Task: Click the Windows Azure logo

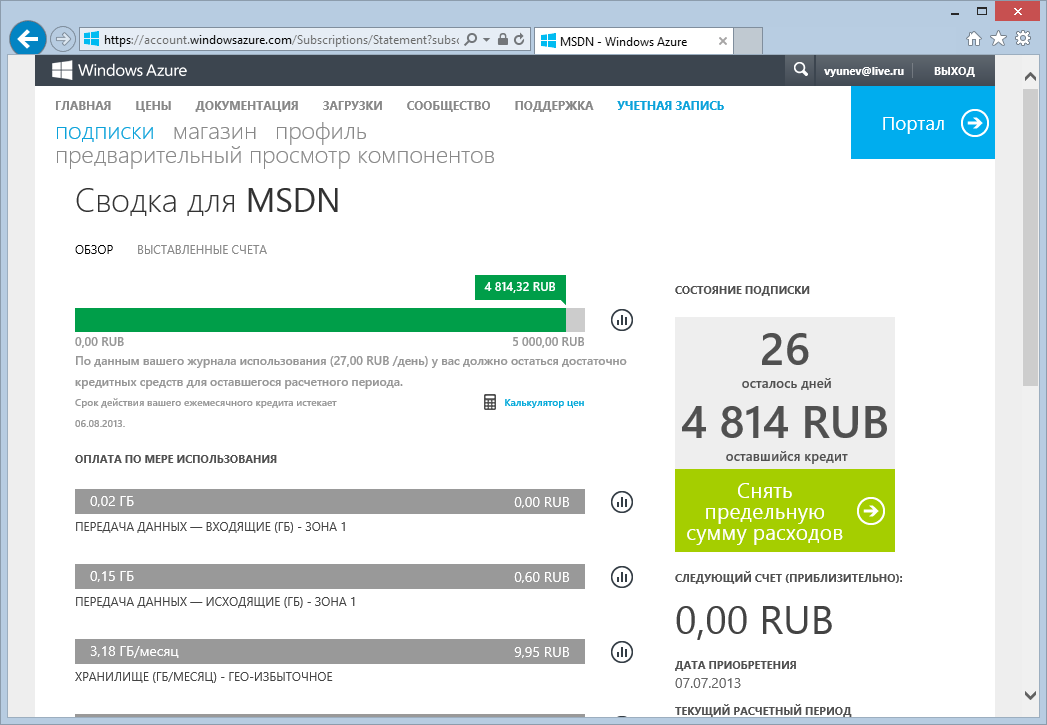Action: (x=120, y=70)
